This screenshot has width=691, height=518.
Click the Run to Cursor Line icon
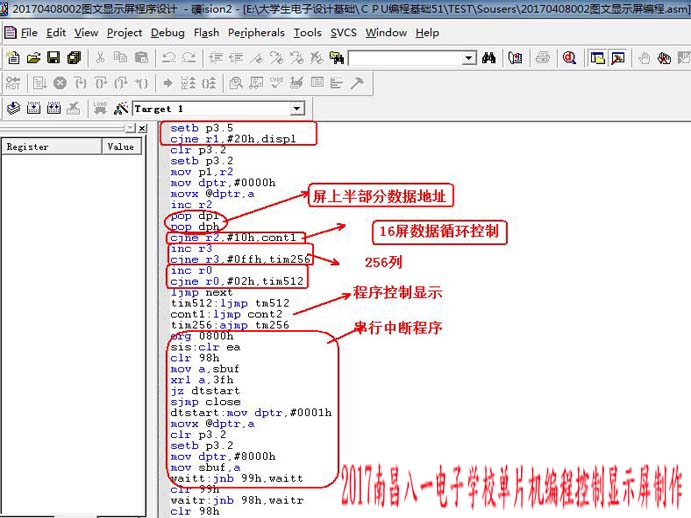click(141, 83)
